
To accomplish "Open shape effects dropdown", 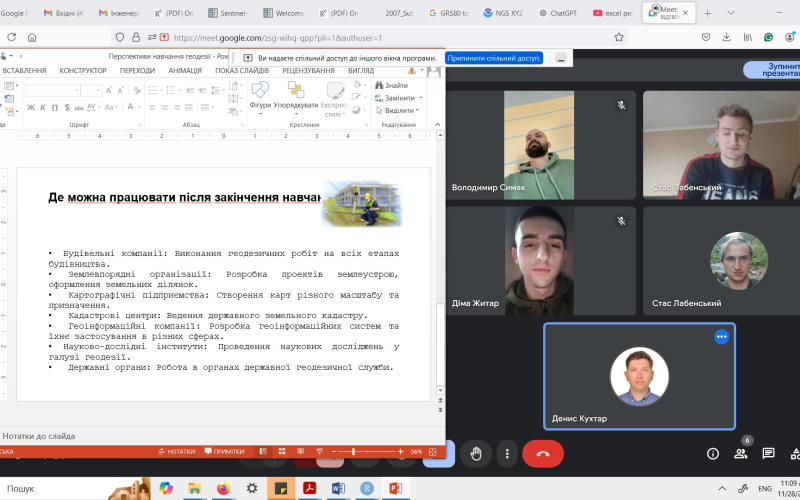I will point(359,110).
